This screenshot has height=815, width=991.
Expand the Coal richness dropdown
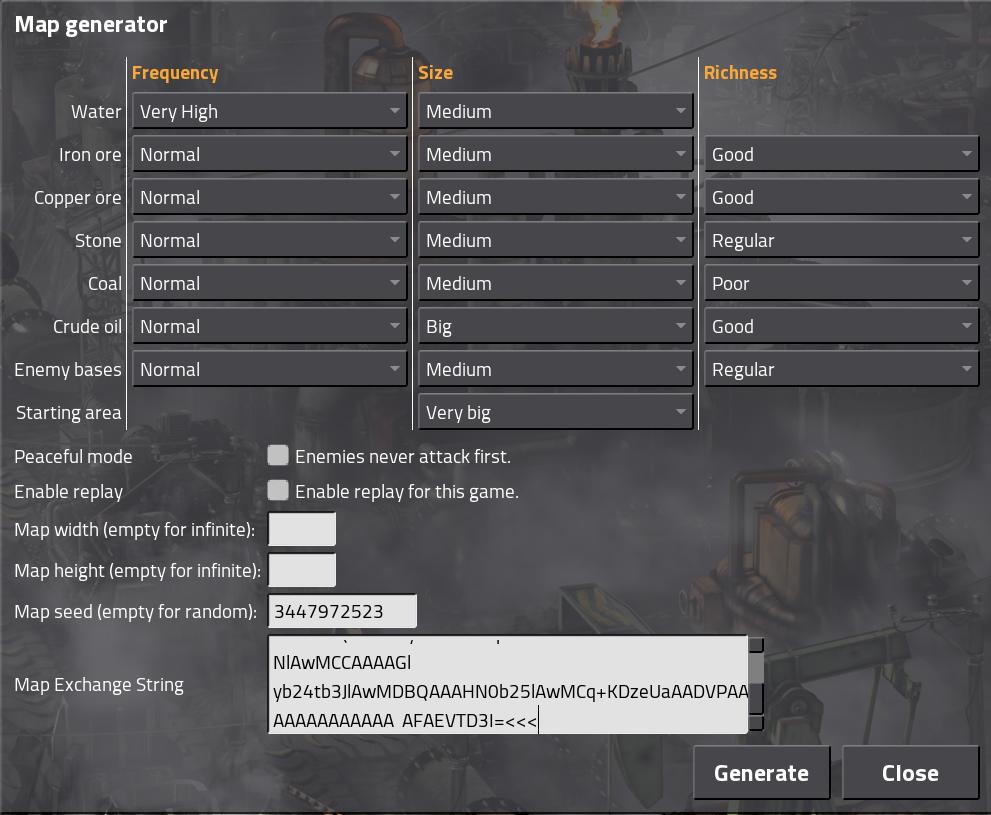(841, 283)
